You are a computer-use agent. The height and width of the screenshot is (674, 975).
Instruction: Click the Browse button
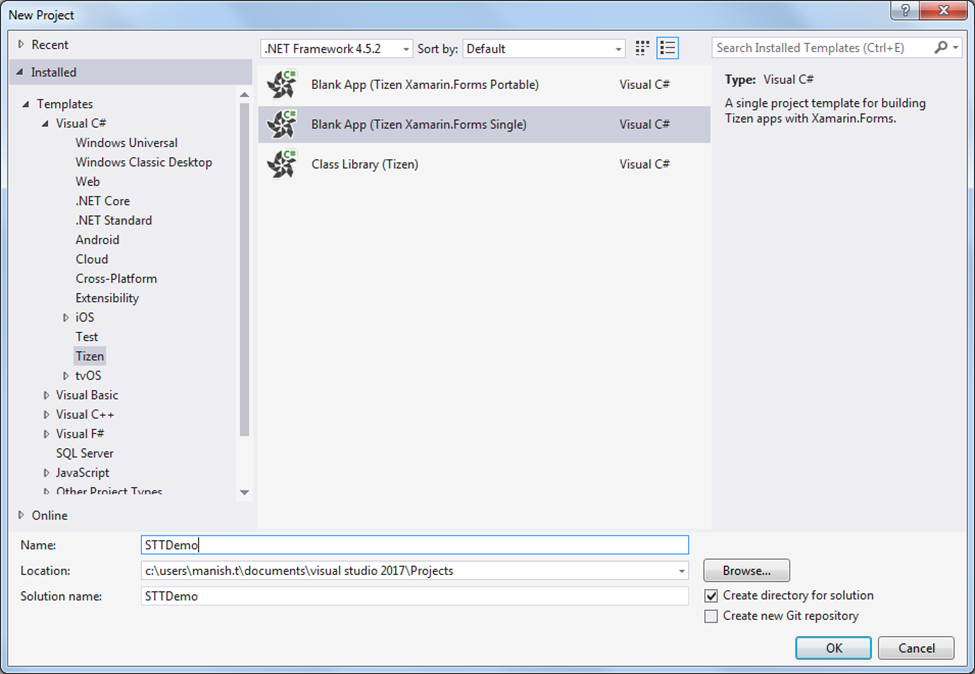coord(746,571)
